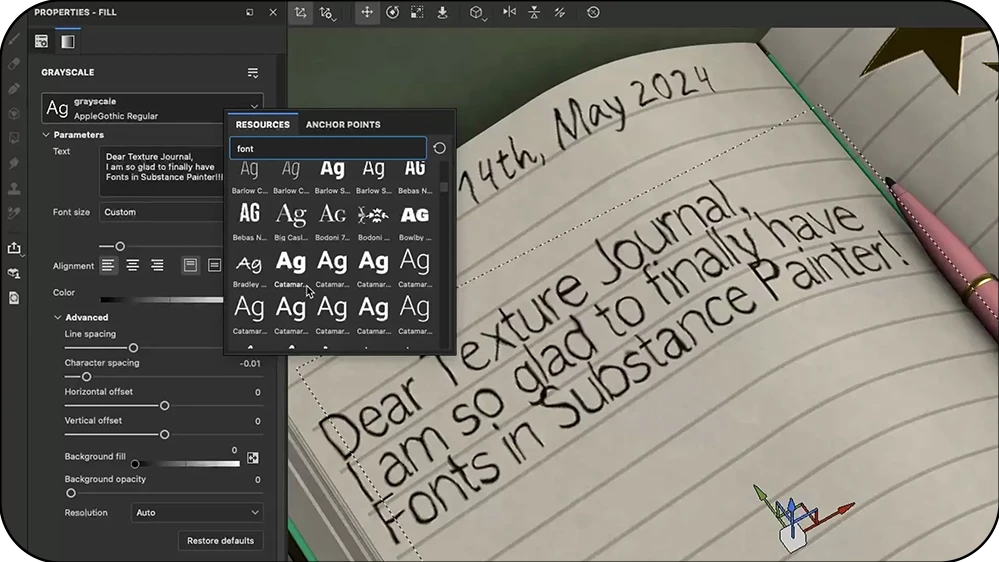The height and width of the screenshot is (562, 999).
Task: Click the text Color gradient bar
Action: pos(162,299)
